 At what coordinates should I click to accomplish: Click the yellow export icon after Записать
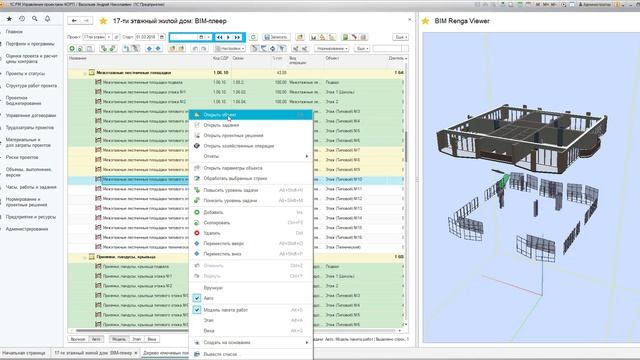click(300, 37)
